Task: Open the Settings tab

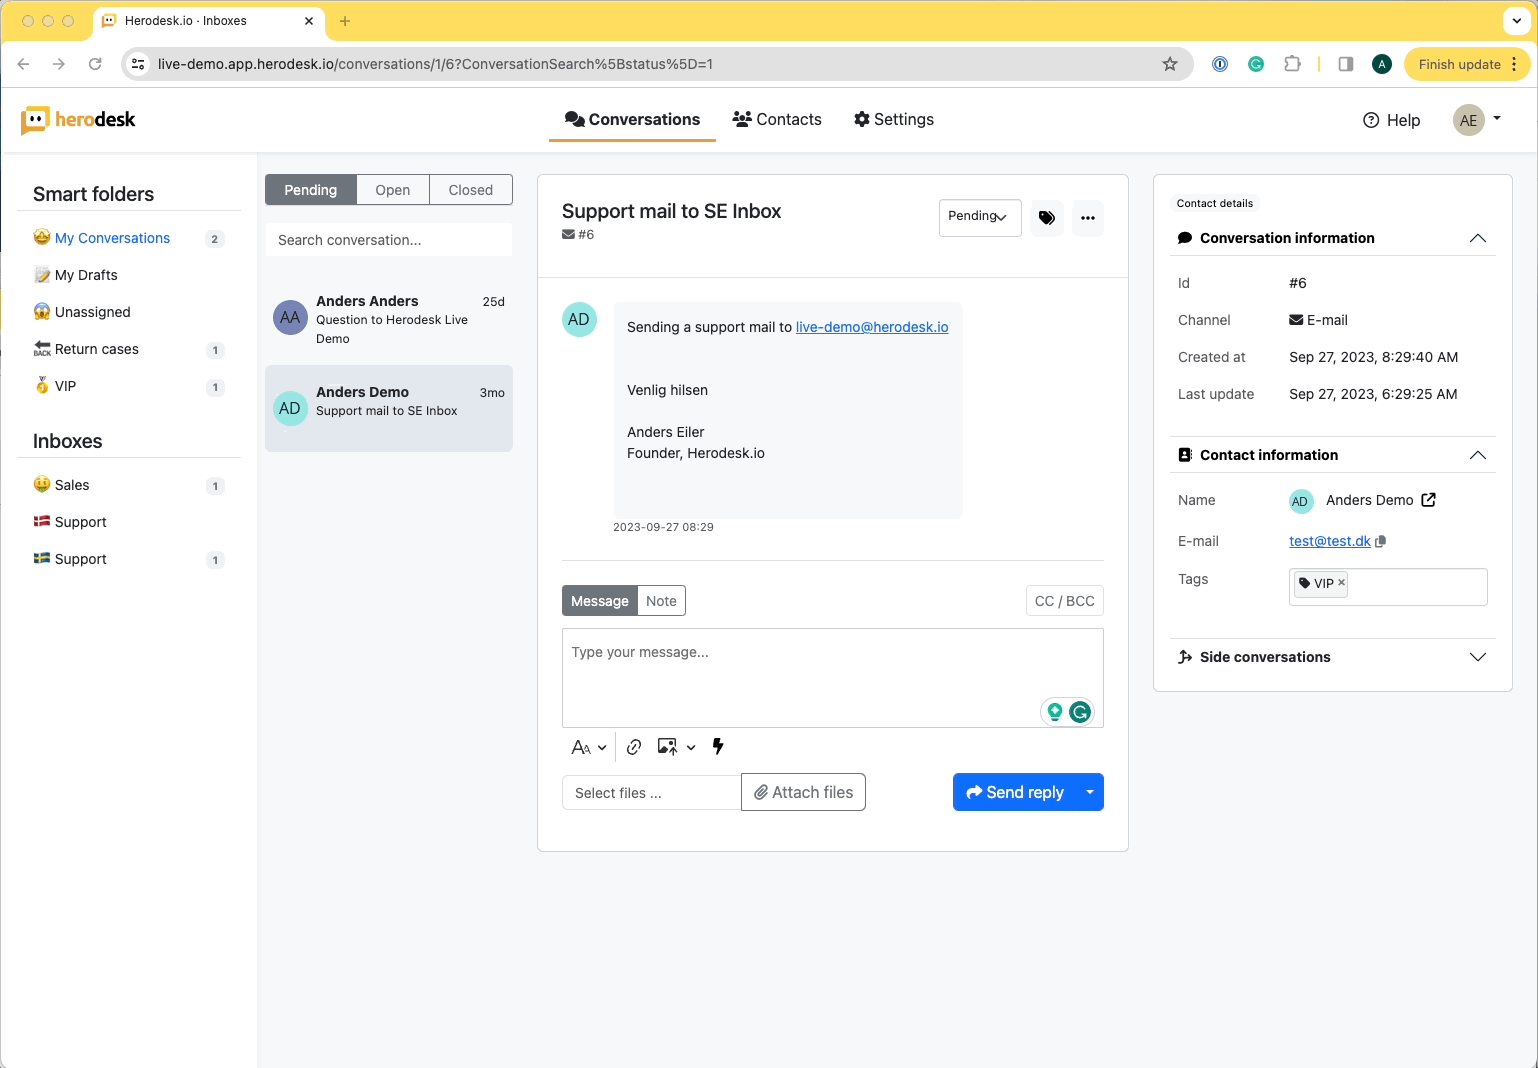Action: coord(894,119)
